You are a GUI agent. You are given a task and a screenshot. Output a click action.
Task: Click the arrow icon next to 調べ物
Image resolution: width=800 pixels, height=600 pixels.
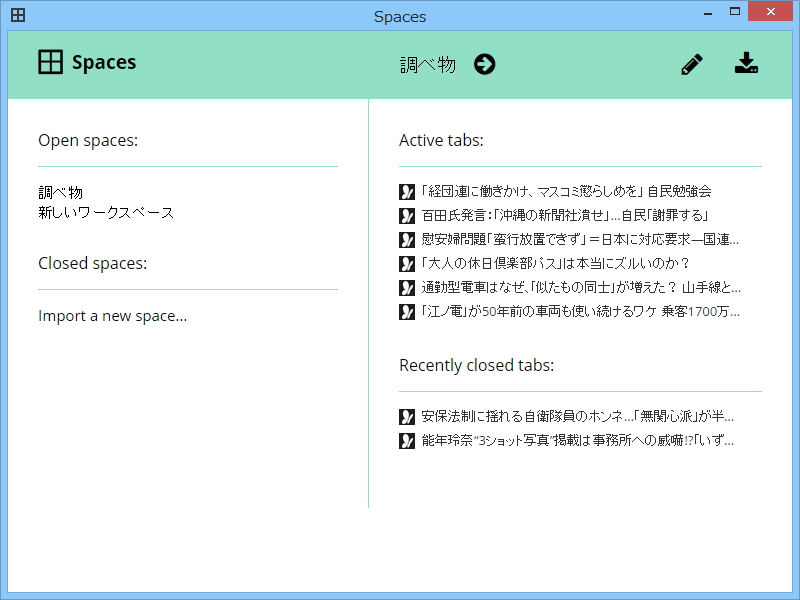click(x=485, y=65)
